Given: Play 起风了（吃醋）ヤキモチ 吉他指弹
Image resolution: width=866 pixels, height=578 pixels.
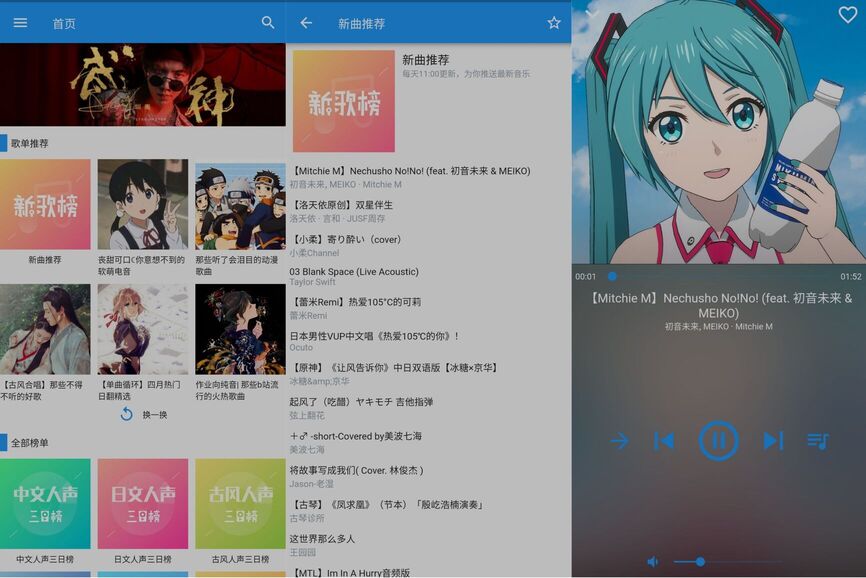Looking at the screenshot, I should tap(429, 408).
